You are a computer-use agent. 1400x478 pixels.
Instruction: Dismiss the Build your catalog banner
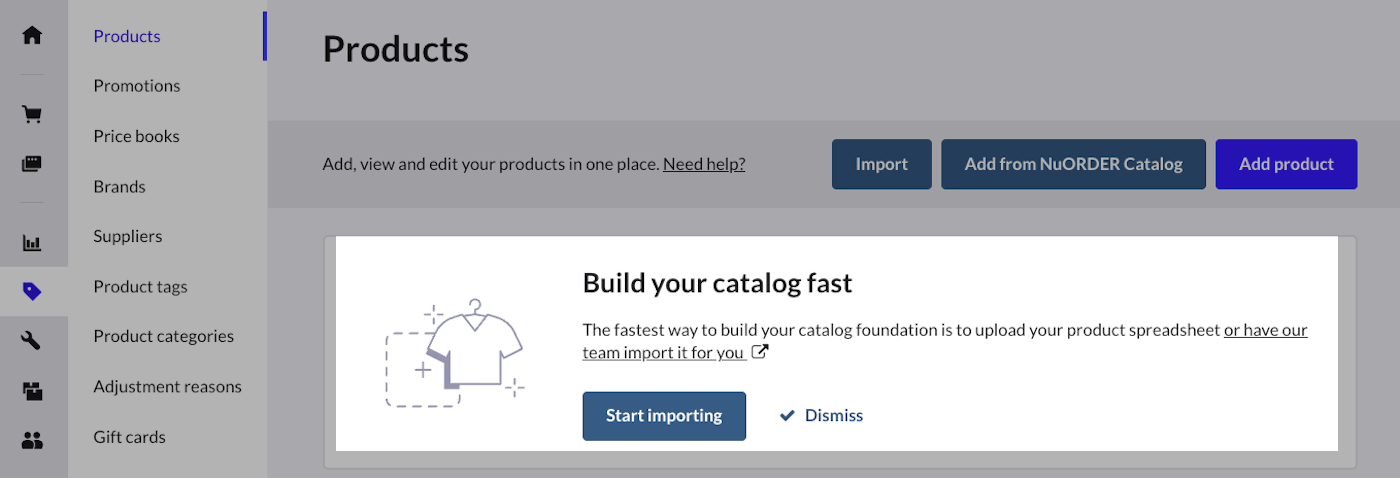pos(822,416)
